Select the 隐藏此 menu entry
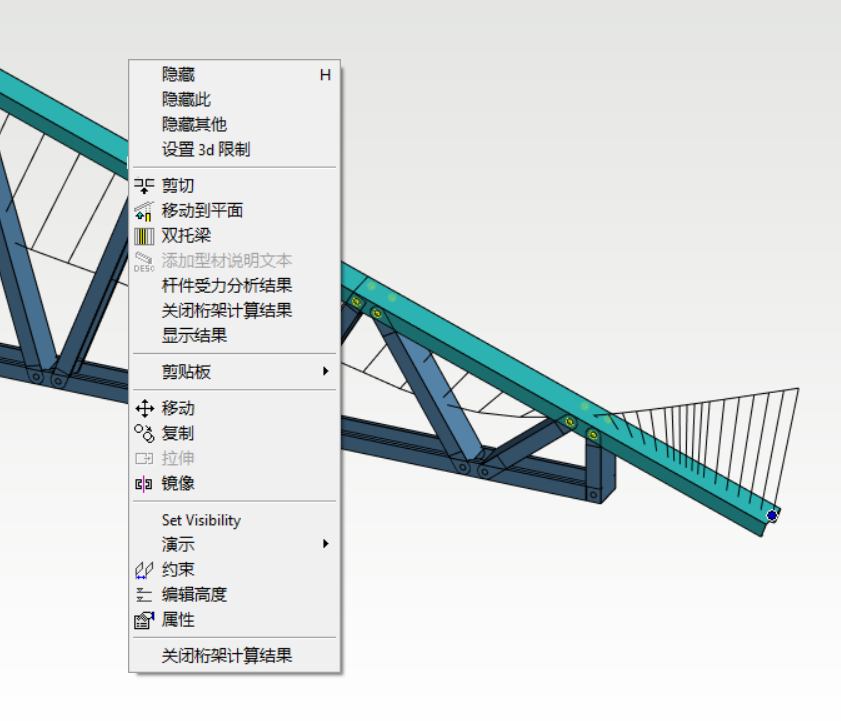 pos(234,99)
